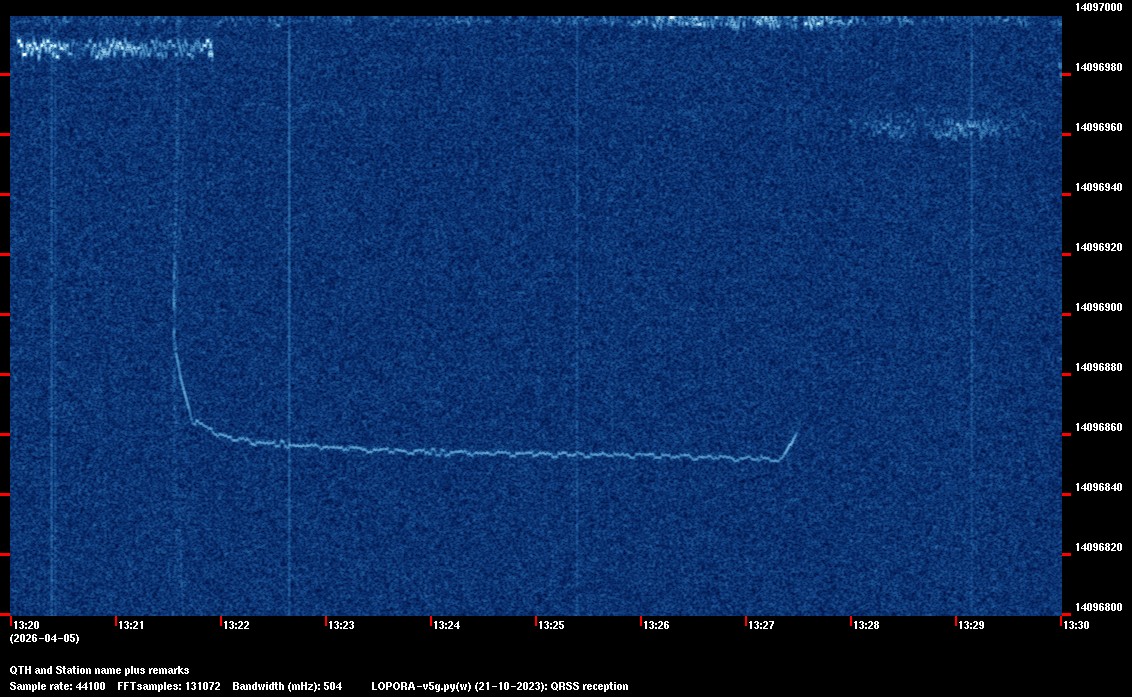The width and height of the screenshot is (1132, 697).
Task: Click the 14096900 frequency label
Action: click(x=1099, y=307)
